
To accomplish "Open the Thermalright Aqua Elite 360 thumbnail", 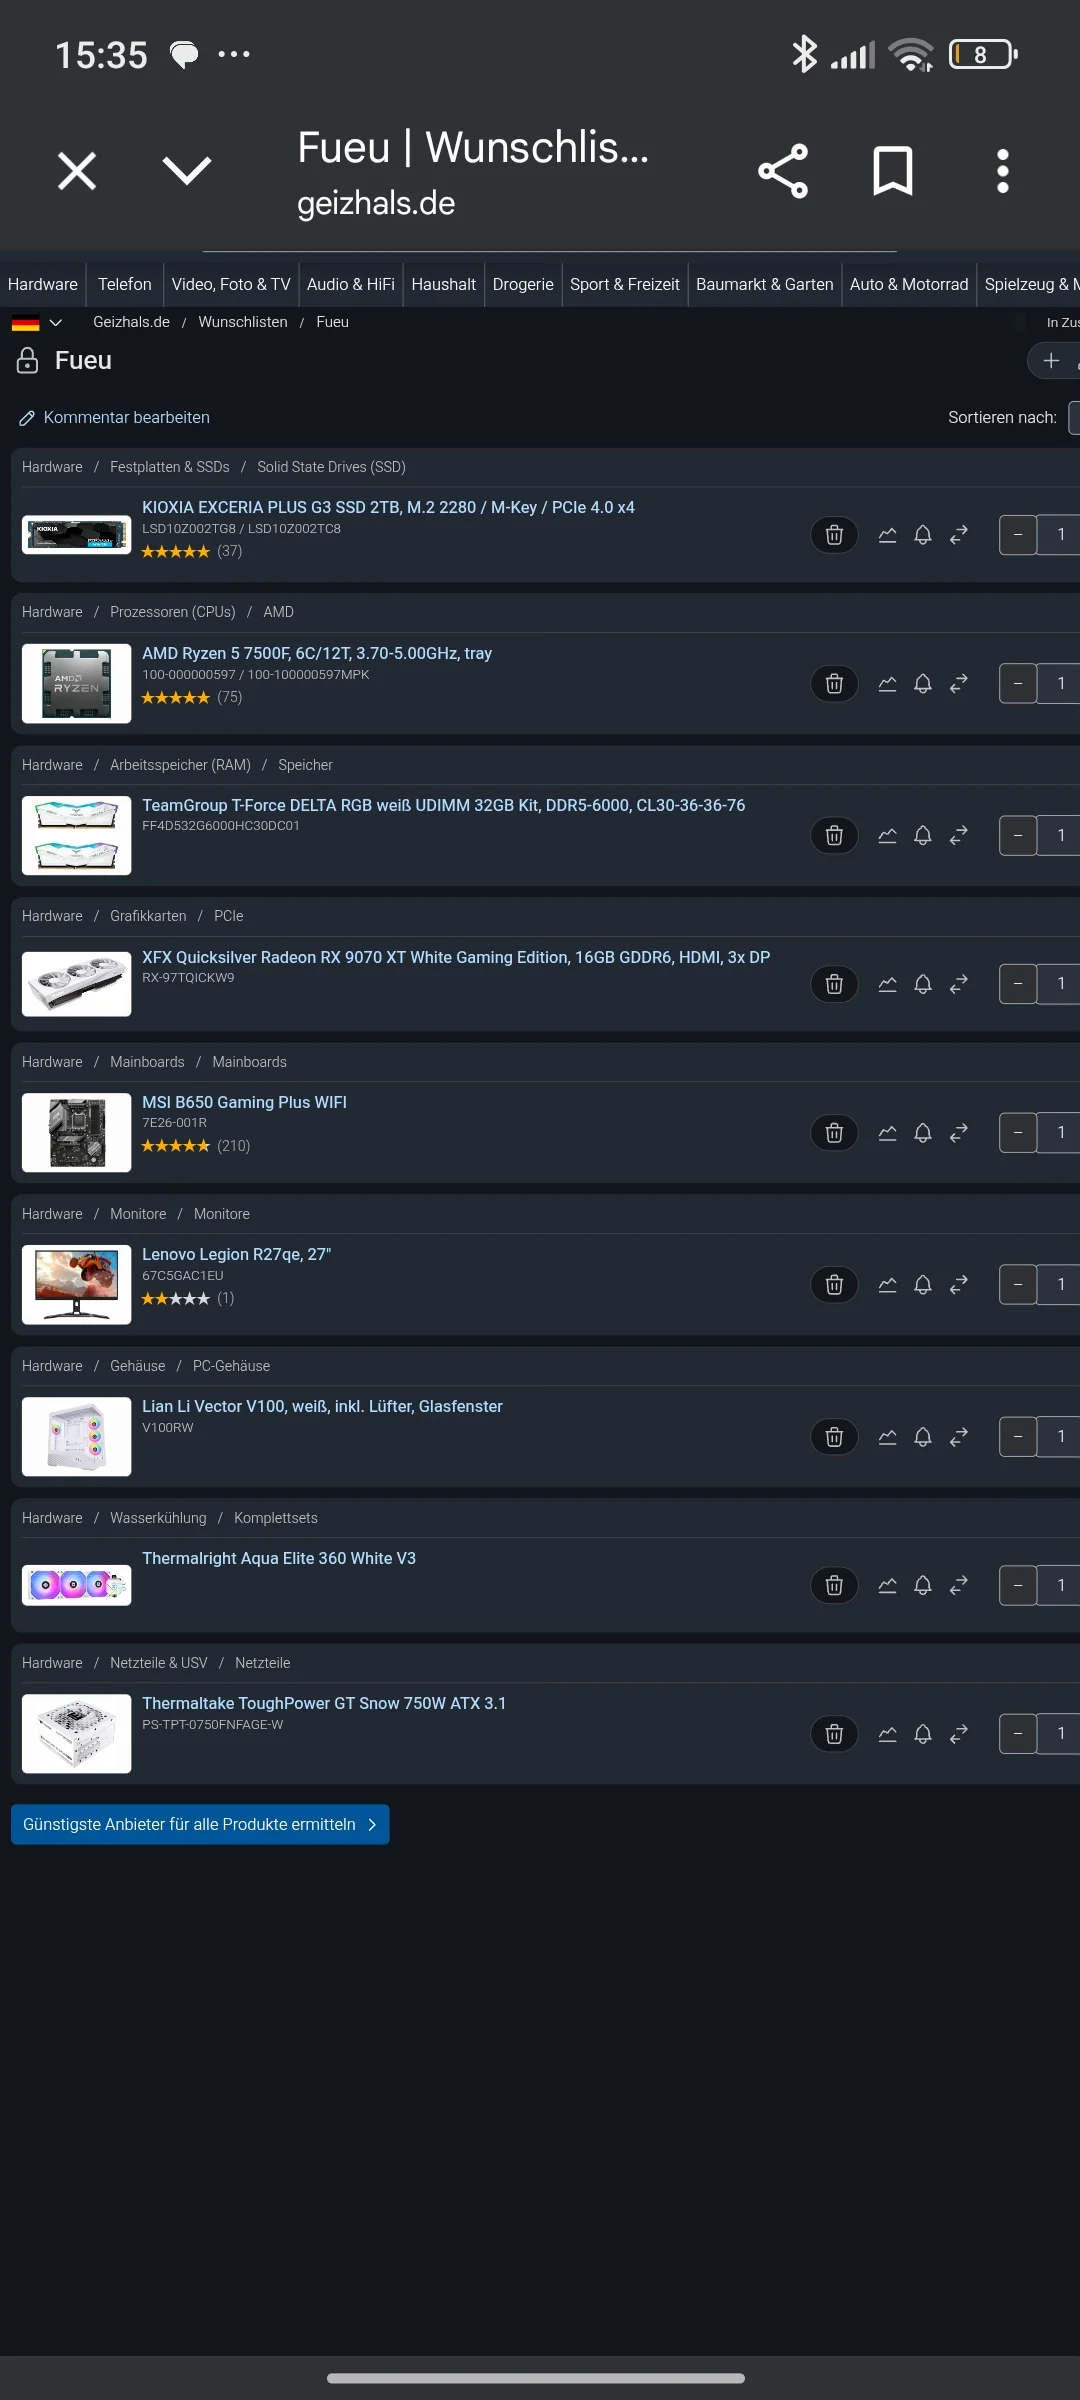I will 77,1585.
